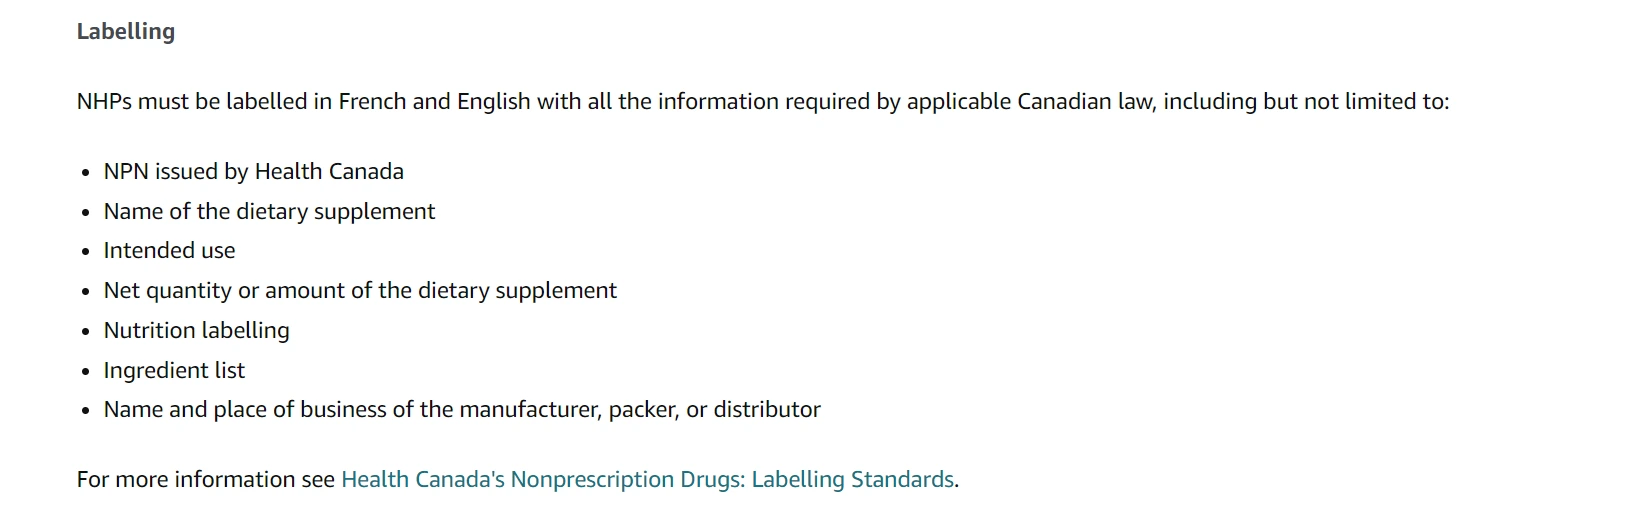Click the Net quantity or amount list item
Image resolution: width=1625 pixels, height=530 pixels.
coord(360,291)
